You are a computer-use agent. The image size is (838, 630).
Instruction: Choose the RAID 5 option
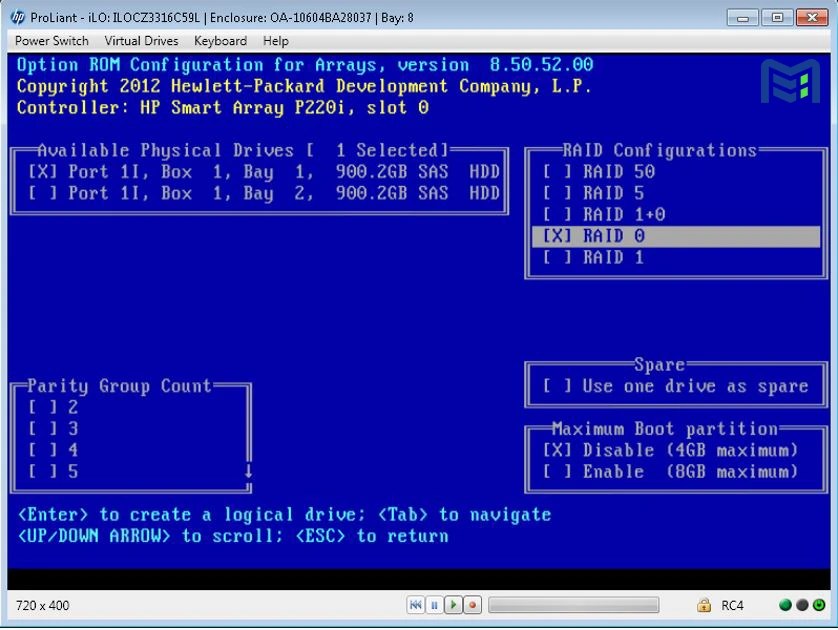[593, 193]
